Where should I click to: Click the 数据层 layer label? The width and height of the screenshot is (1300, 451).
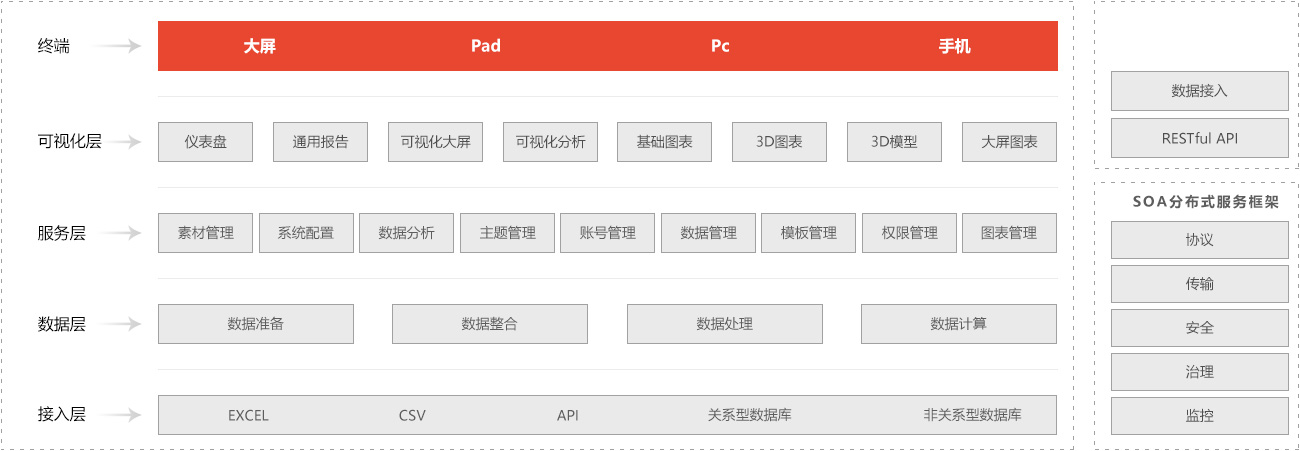[x=62, y=324]
